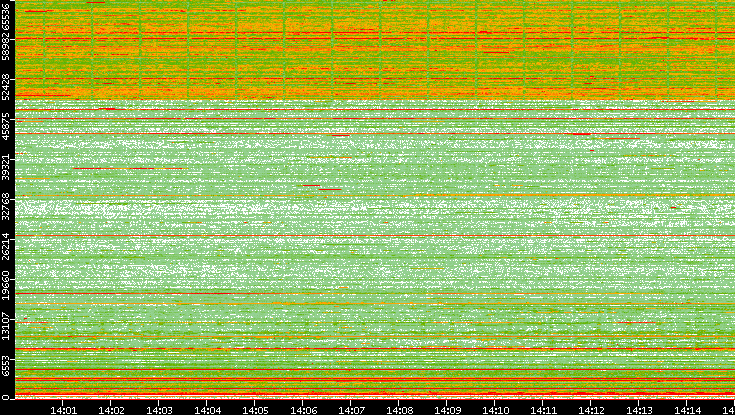Click the 52428 vertical axis label
735x415 pixels.
6,86
